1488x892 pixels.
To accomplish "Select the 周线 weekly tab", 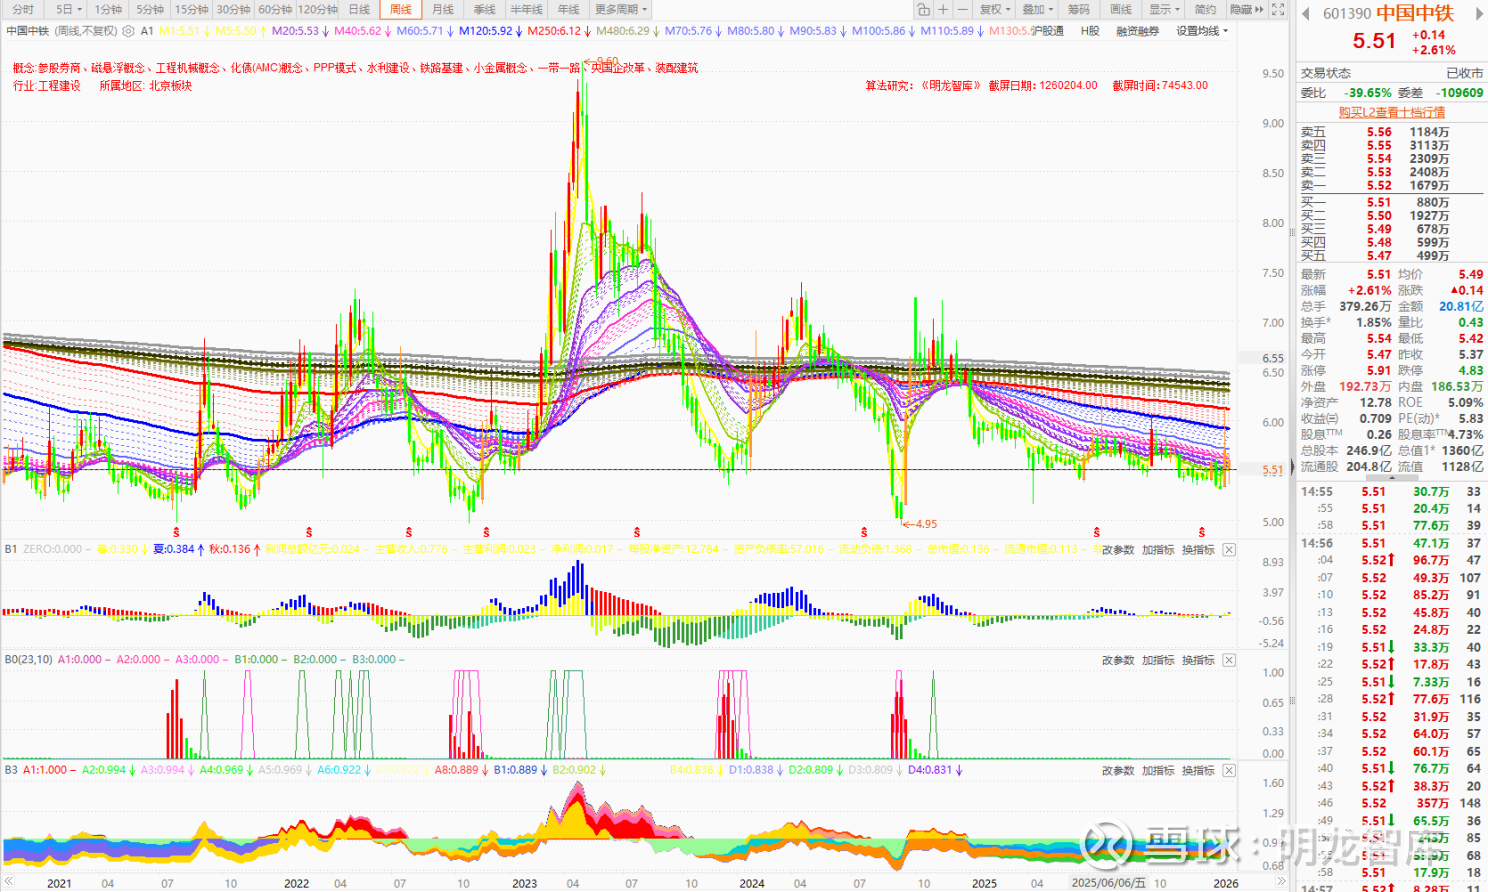I will 400,9.
